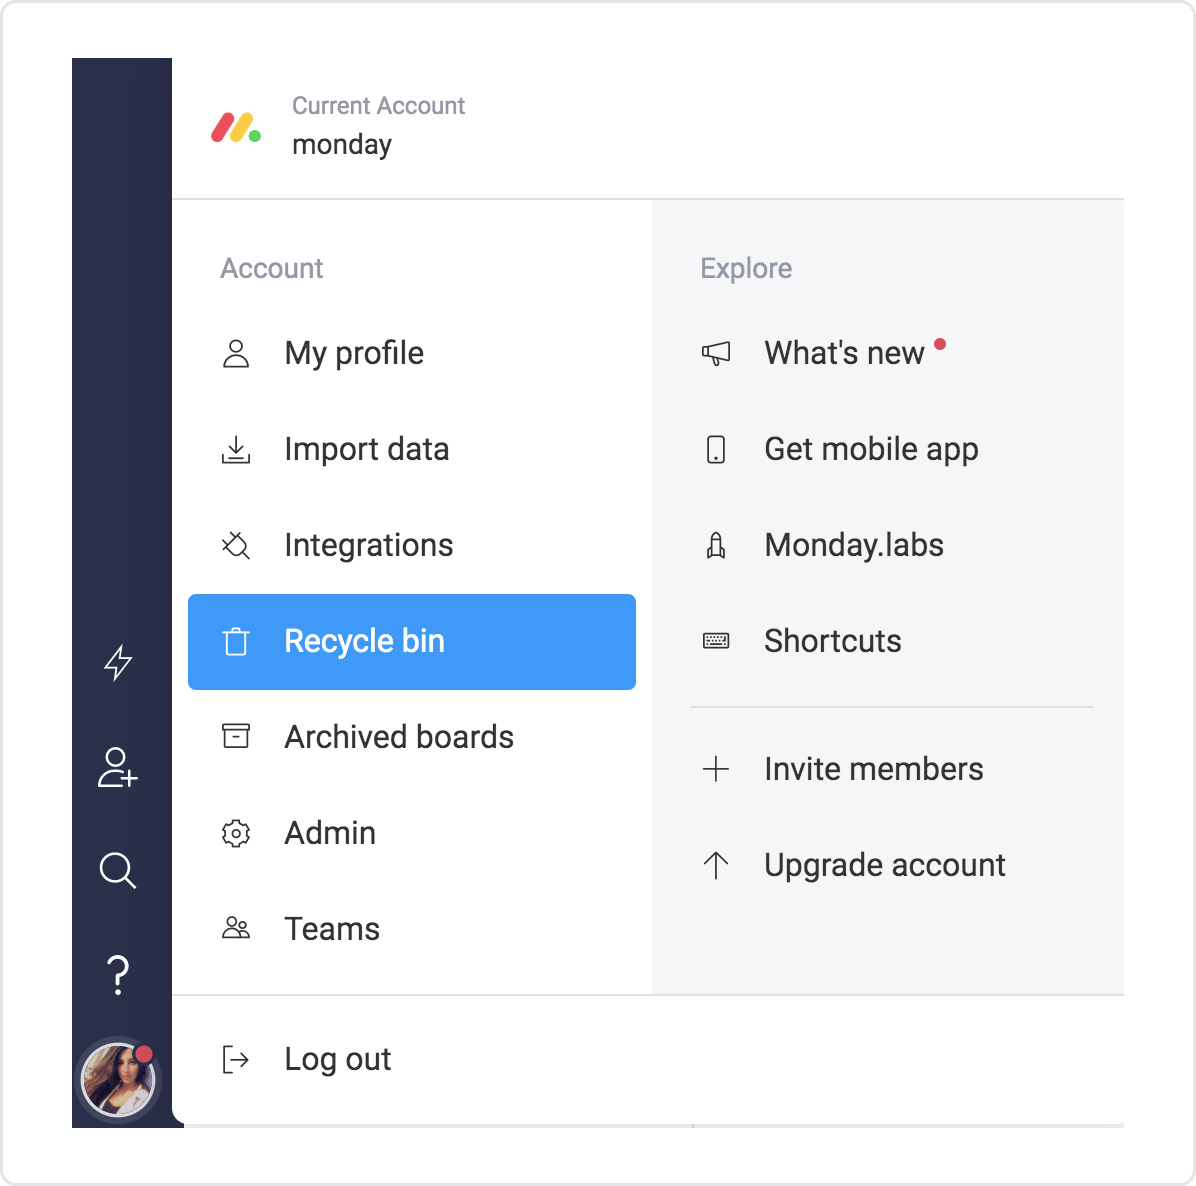
Task: Select Get mobile app
Action: (x=871, y=450)
